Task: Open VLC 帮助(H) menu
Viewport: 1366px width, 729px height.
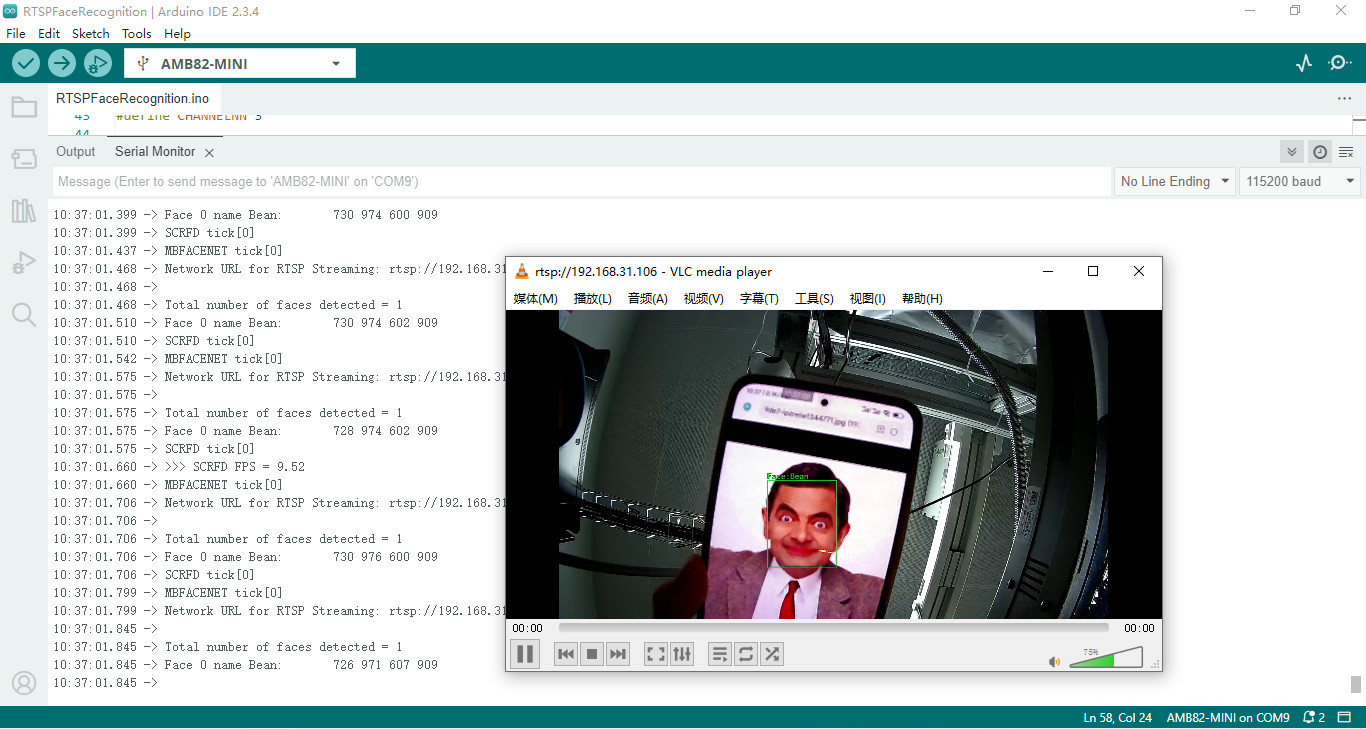Action: pyautogui.click(x=922, y=298)
